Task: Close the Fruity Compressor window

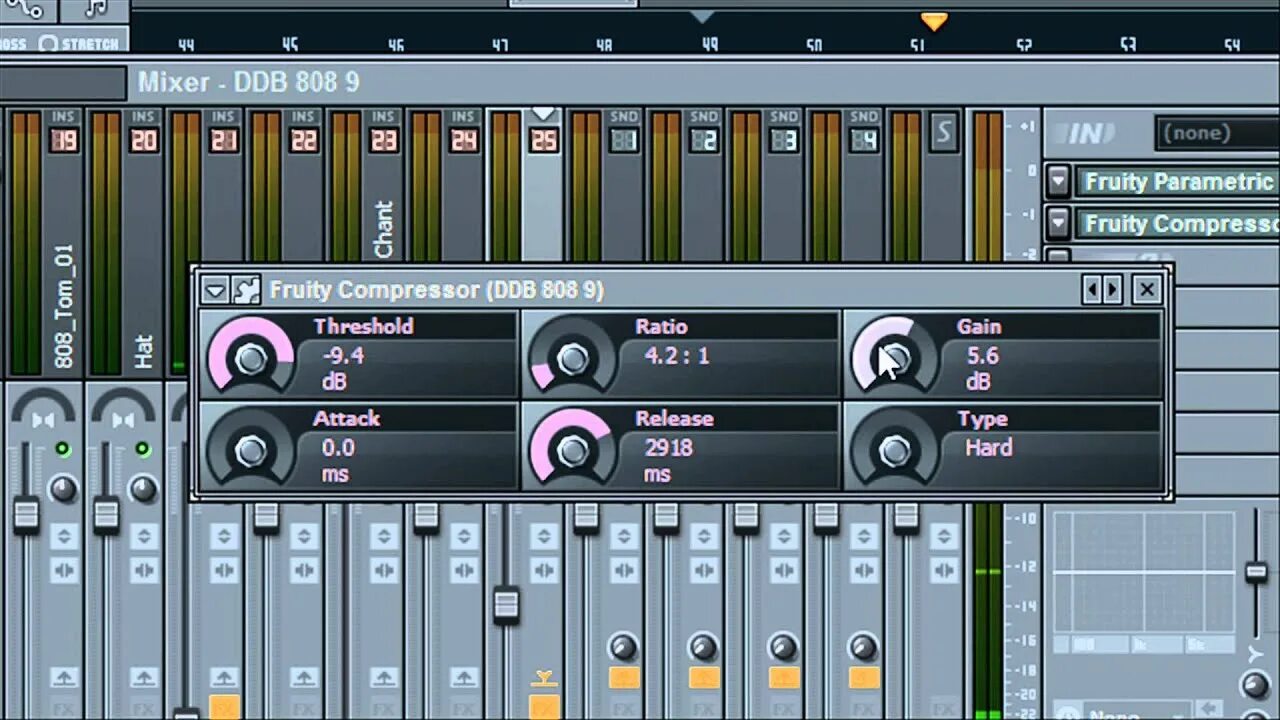Action: coord(1147,290)
